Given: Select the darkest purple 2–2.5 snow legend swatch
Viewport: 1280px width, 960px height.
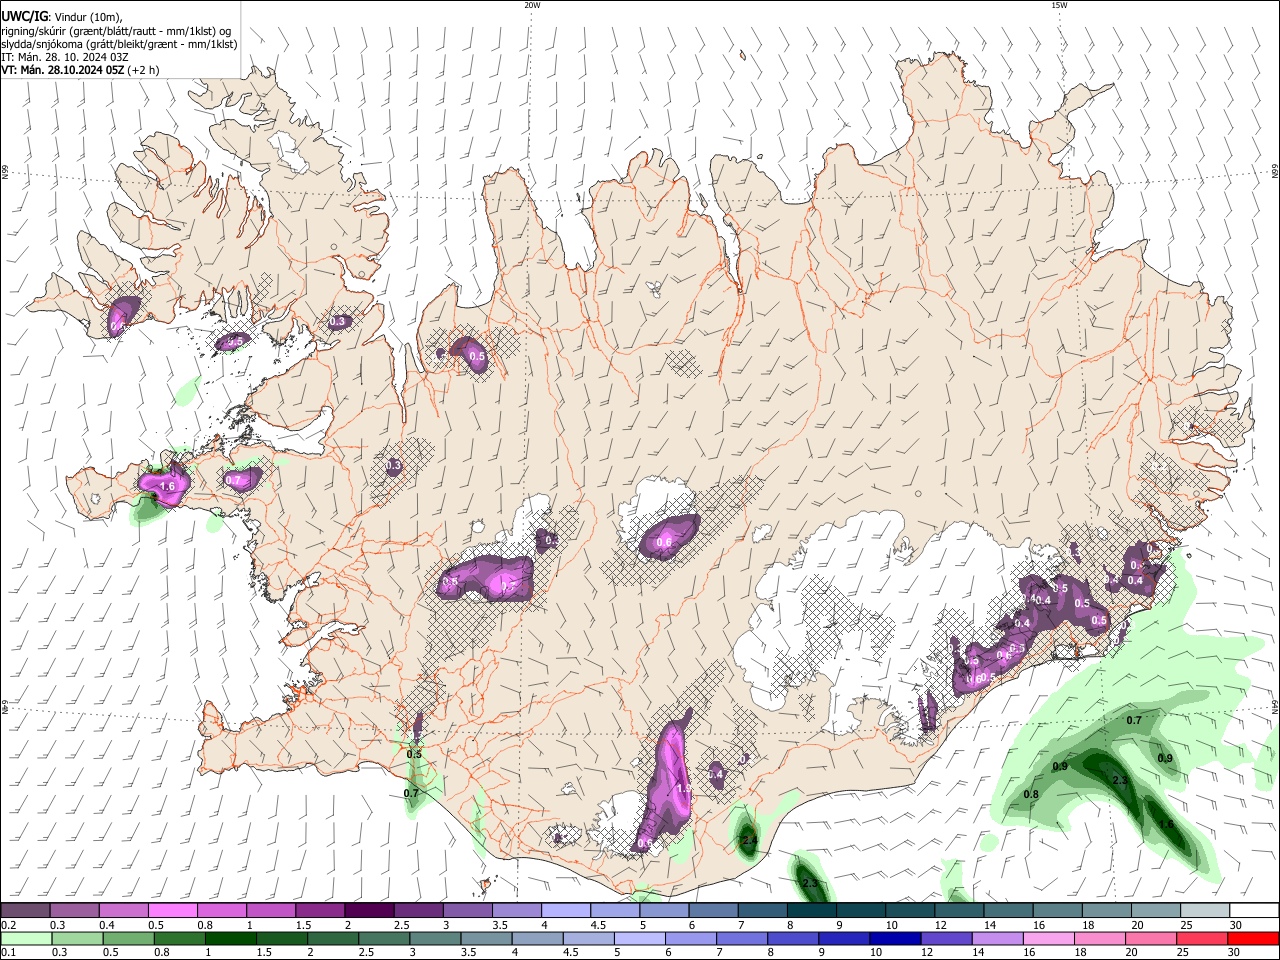Looking at the screenshot, I should pos(368,910).
